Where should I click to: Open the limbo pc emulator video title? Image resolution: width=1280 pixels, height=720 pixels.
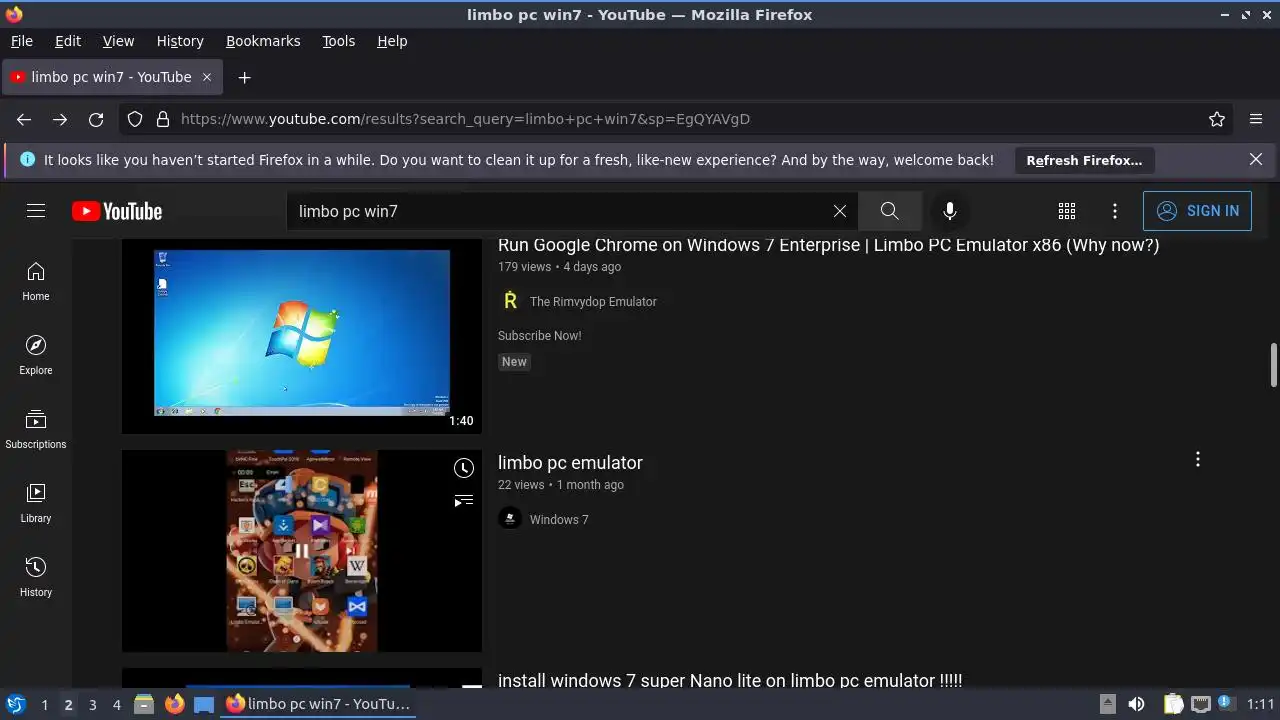(570, 463)
